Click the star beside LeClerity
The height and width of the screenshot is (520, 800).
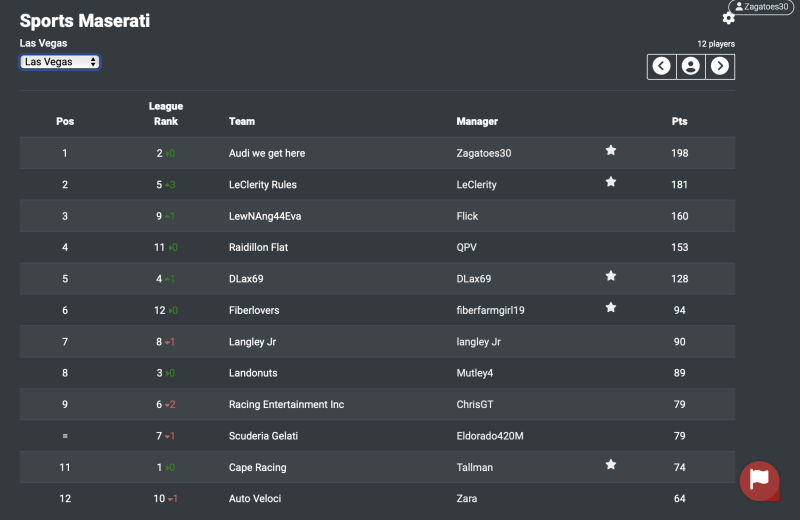[x=611, y=182]
